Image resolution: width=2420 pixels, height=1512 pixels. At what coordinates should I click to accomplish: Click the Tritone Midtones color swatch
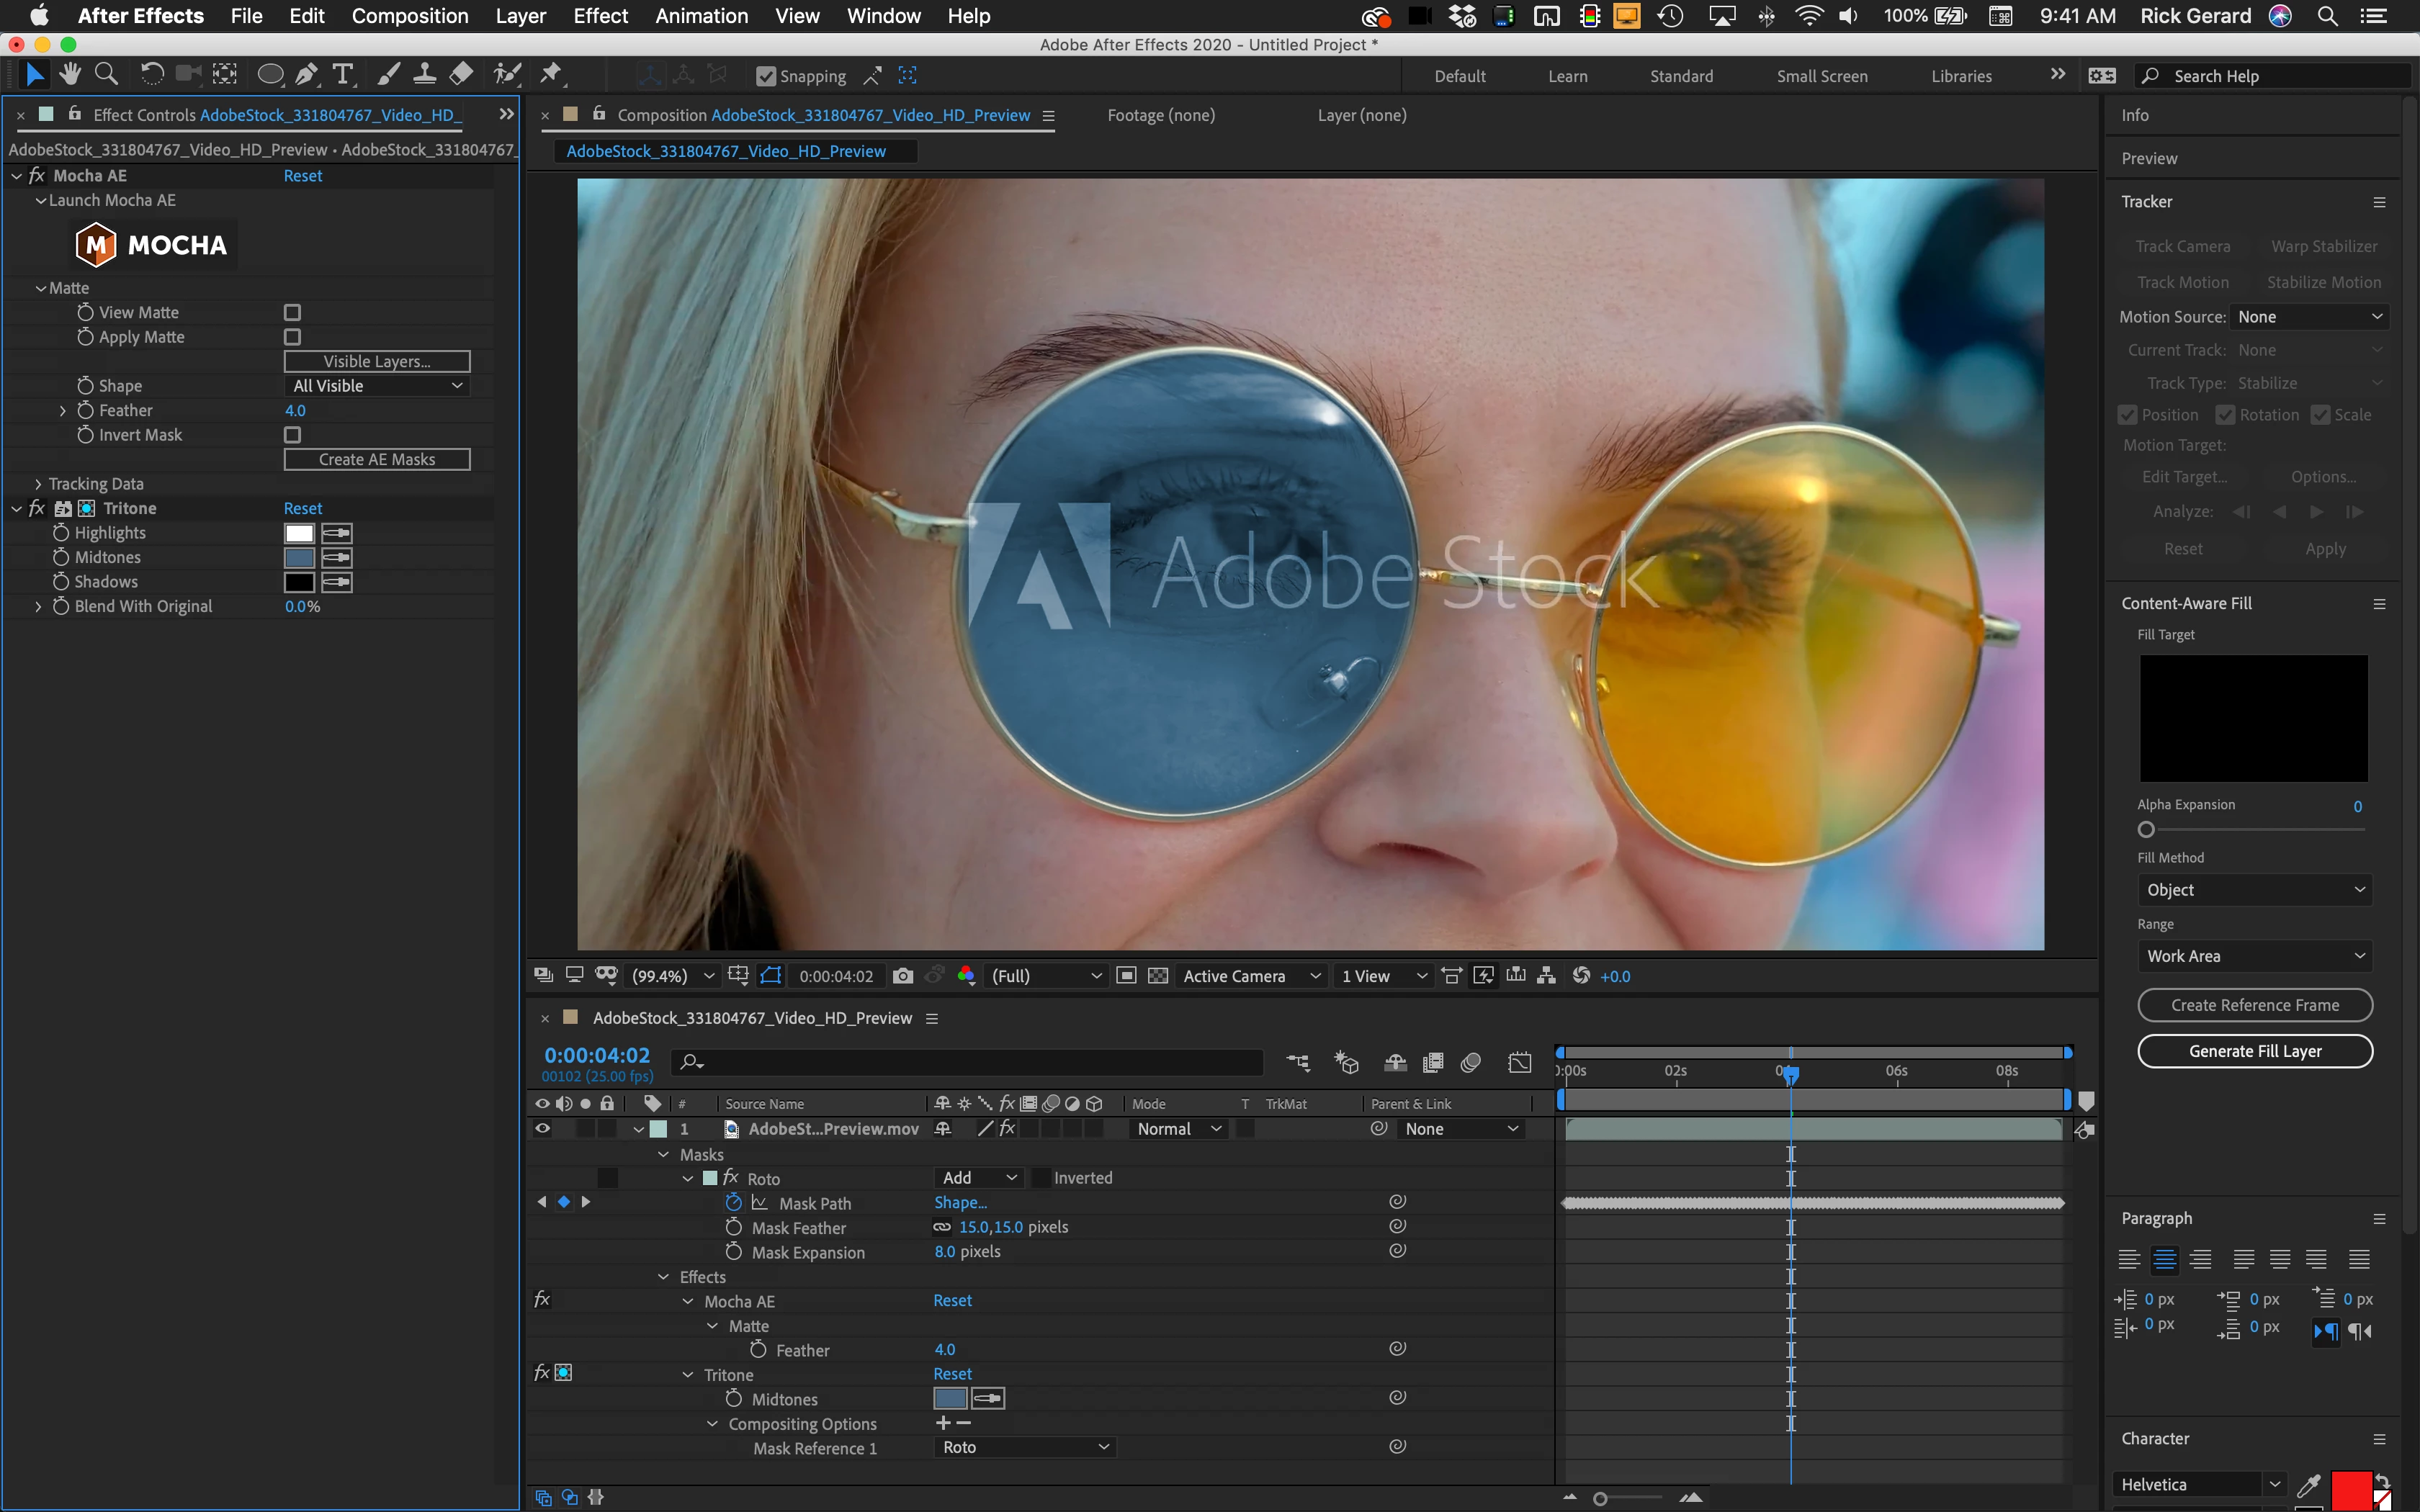(x=299, y=558)
